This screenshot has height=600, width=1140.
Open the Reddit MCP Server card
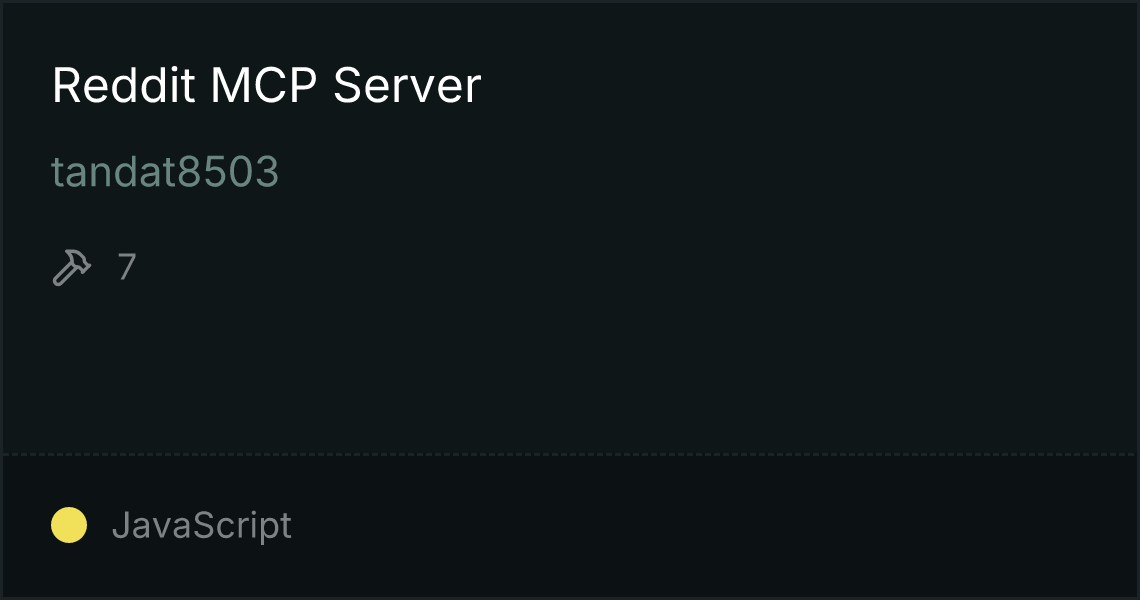tap(570, 300)
